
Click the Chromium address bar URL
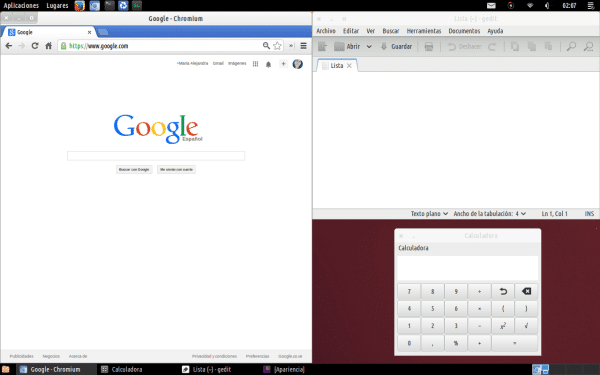coord(99,46)
